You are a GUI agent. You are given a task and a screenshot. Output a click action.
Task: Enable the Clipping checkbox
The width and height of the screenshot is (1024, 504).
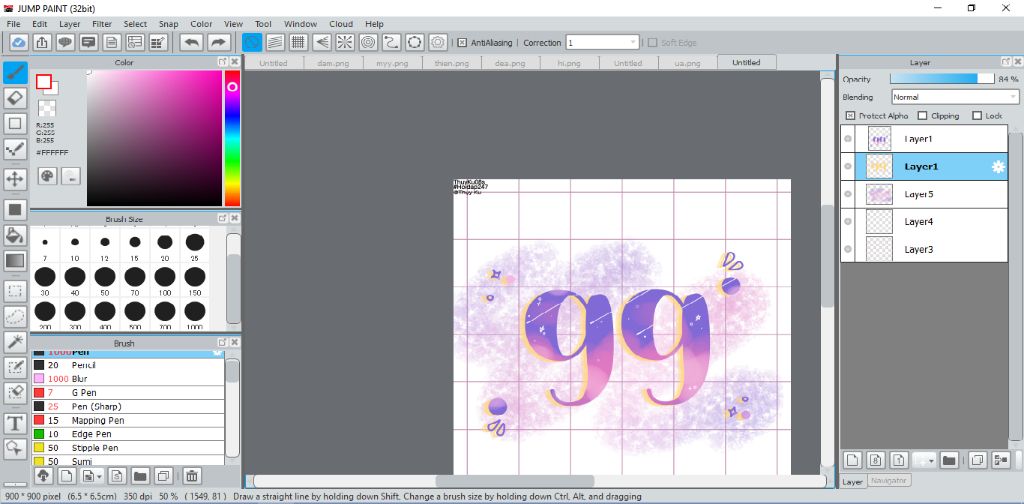click(x=922, y=116)
